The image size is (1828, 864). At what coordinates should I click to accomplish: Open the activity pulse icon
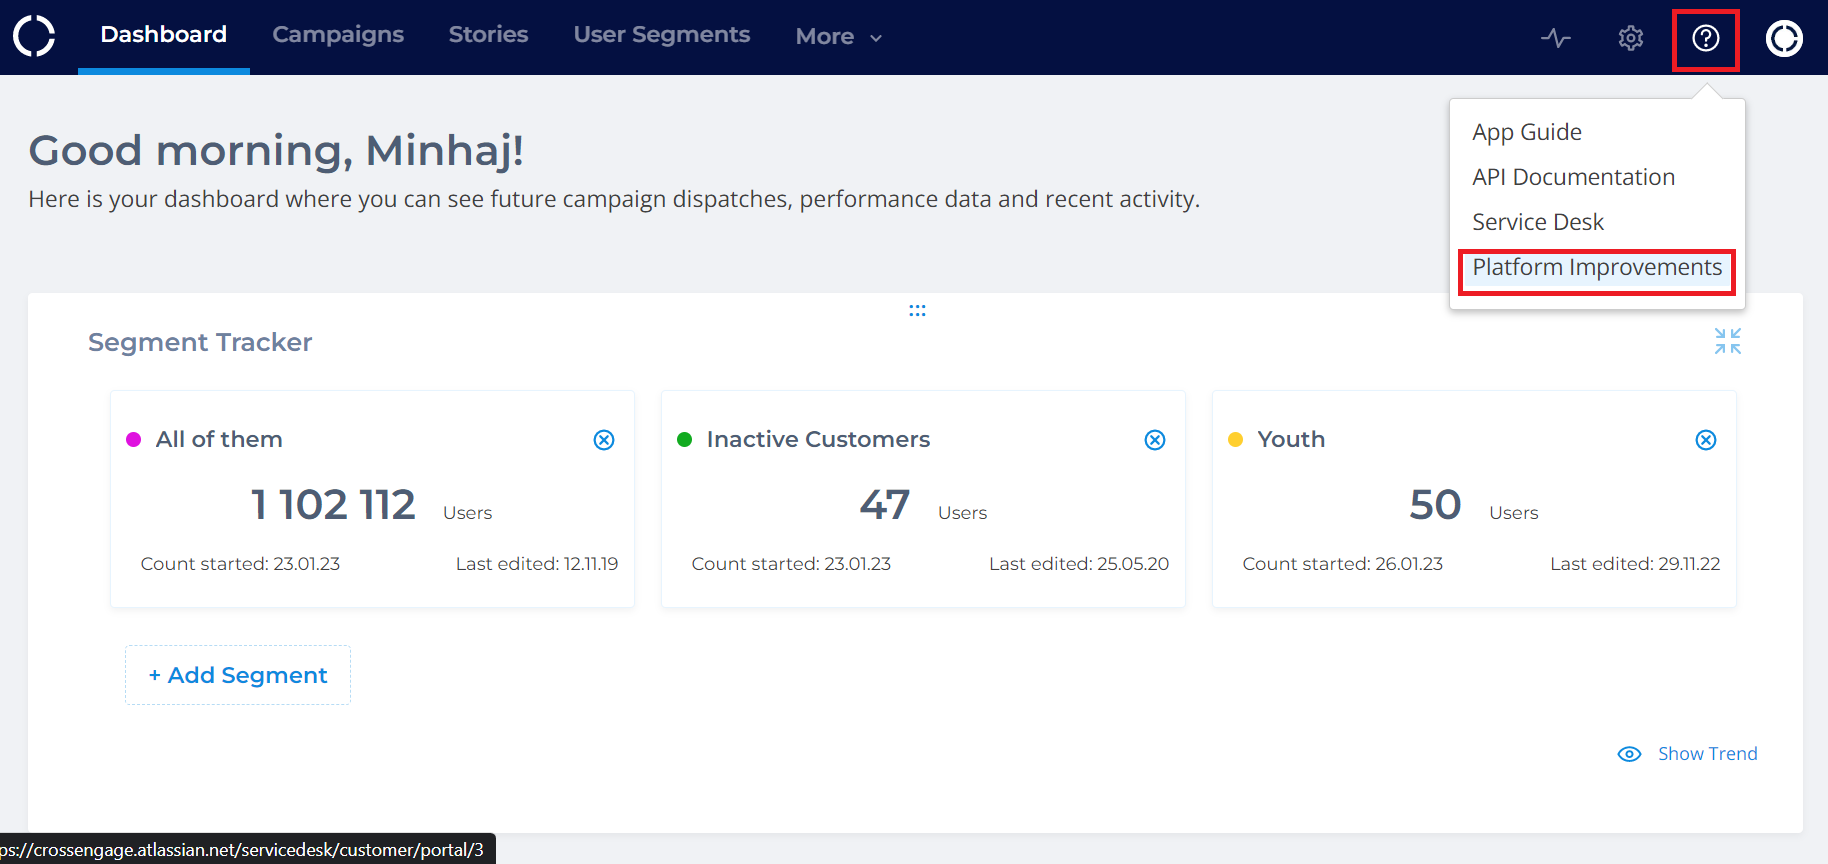coord(1555,38)
